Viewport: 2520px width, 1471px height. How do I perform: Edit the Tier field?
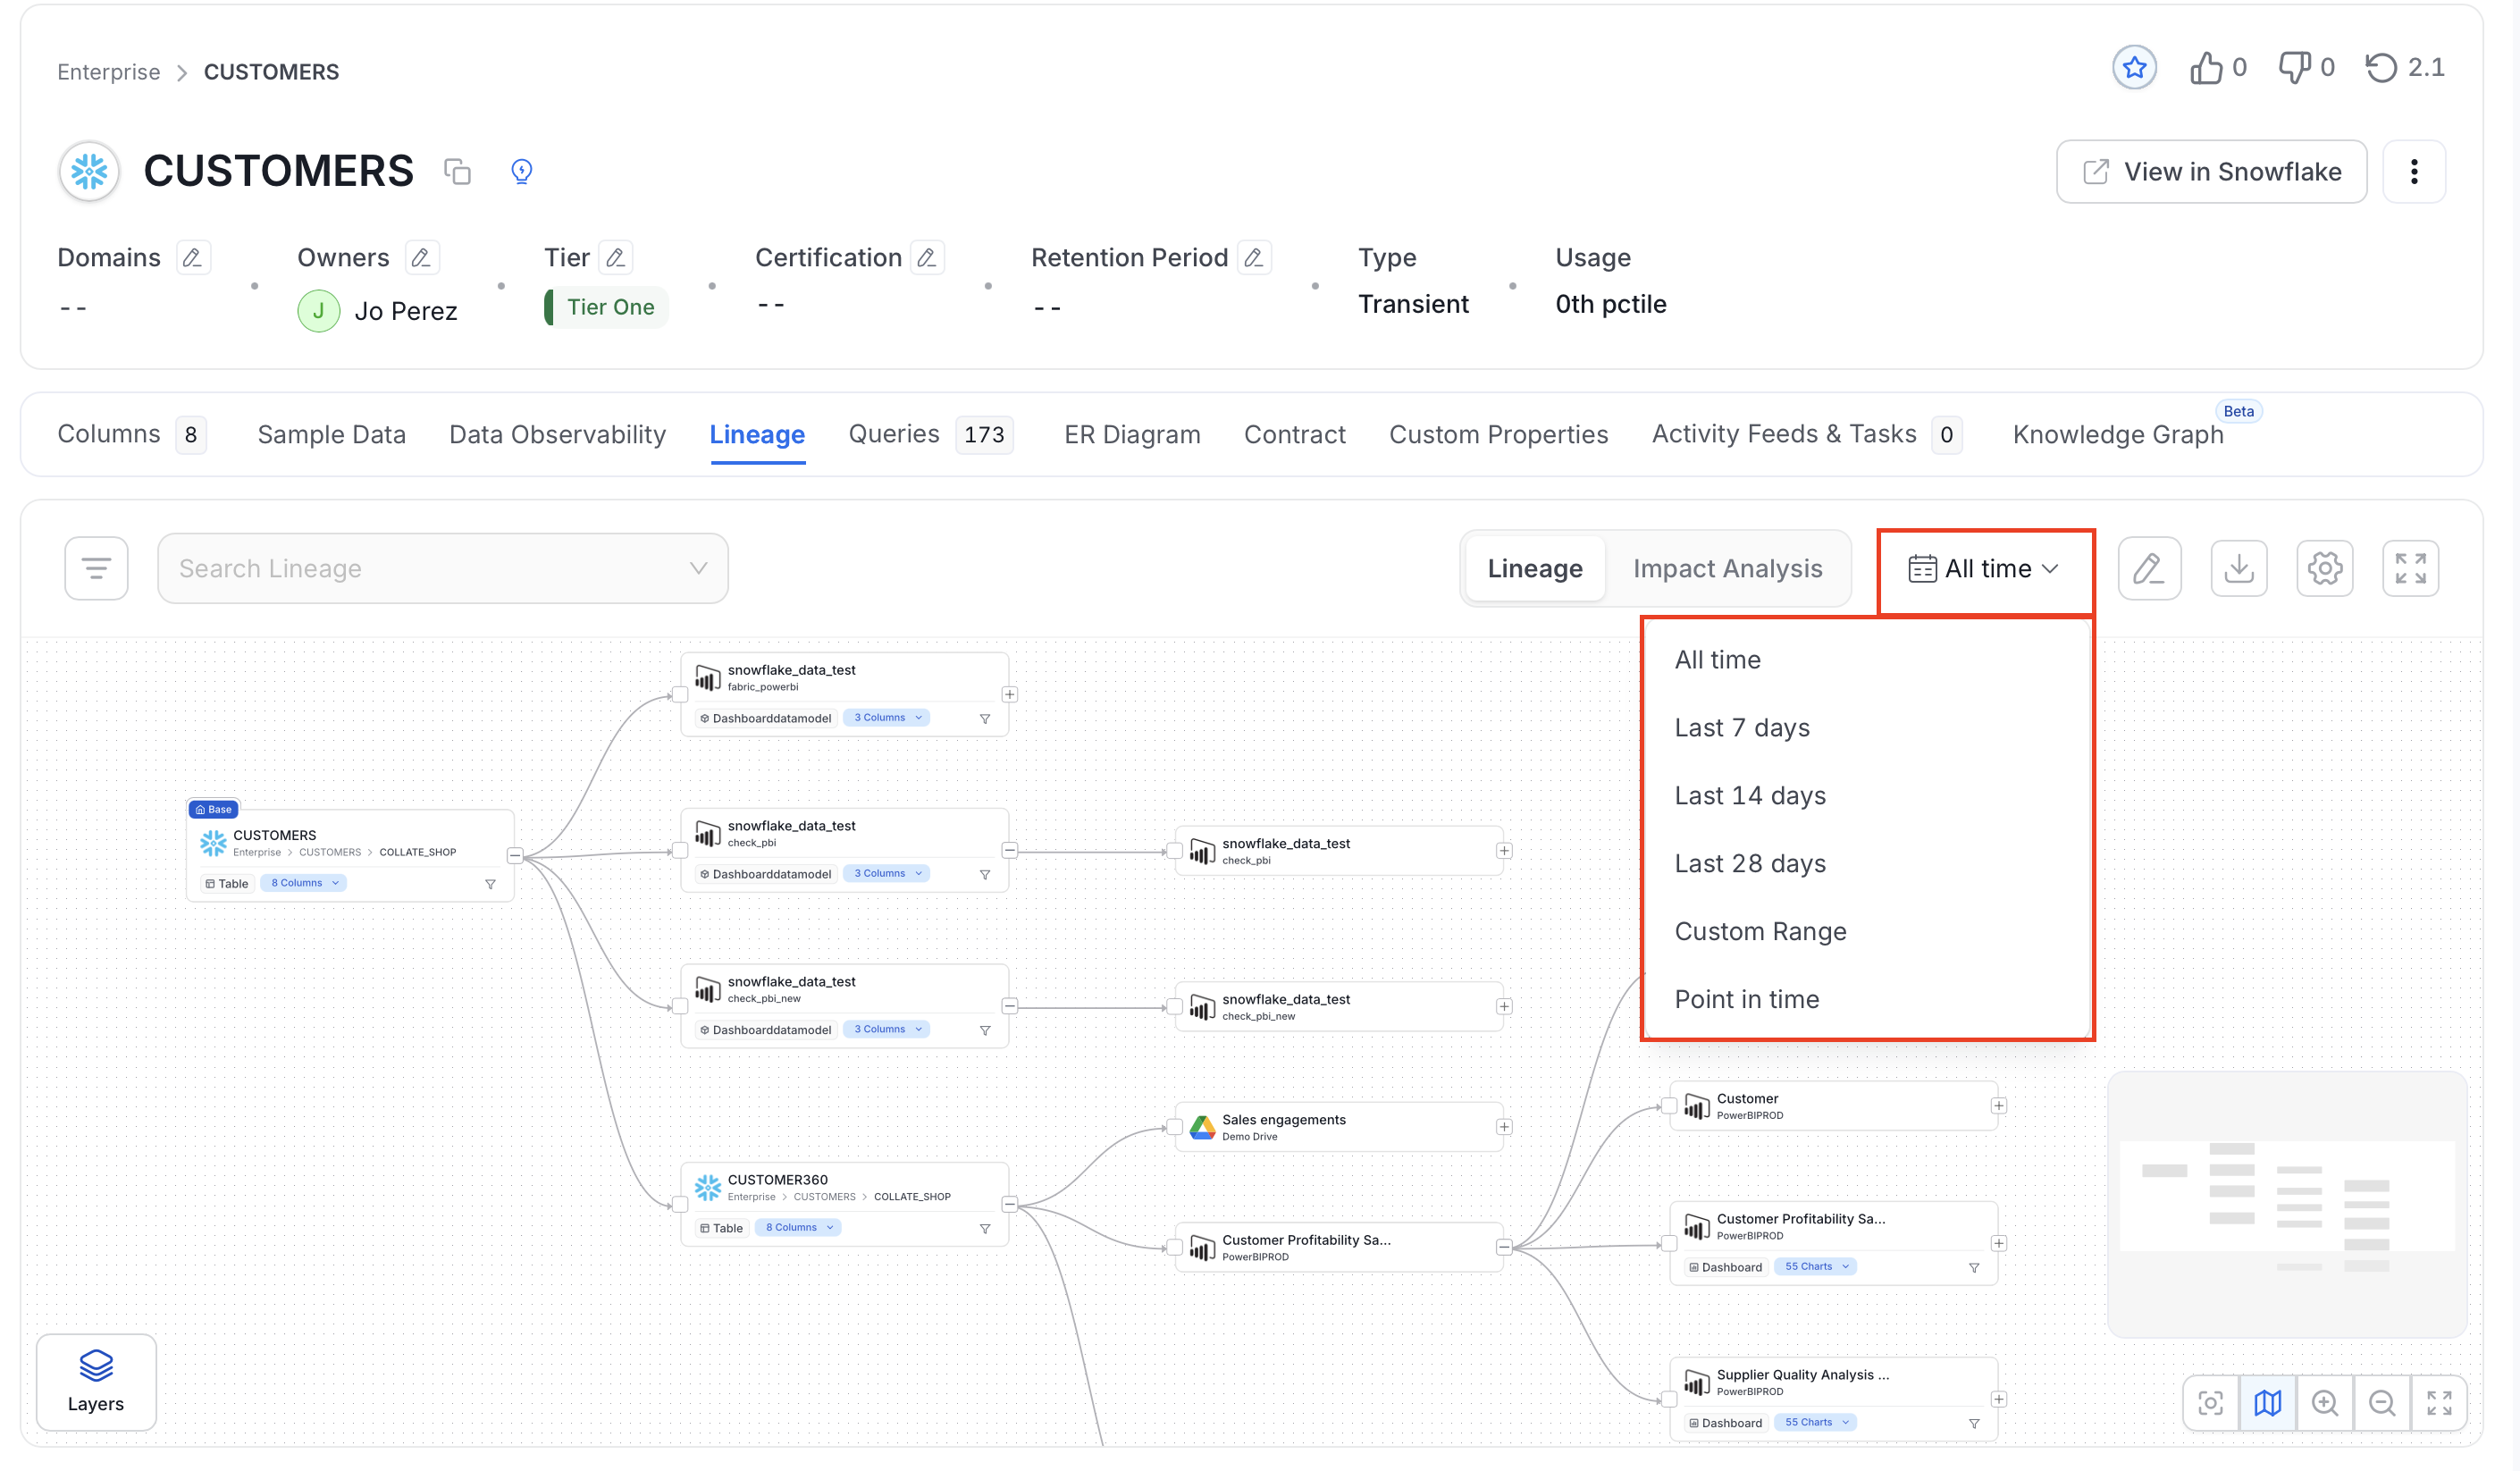(615, 258)
